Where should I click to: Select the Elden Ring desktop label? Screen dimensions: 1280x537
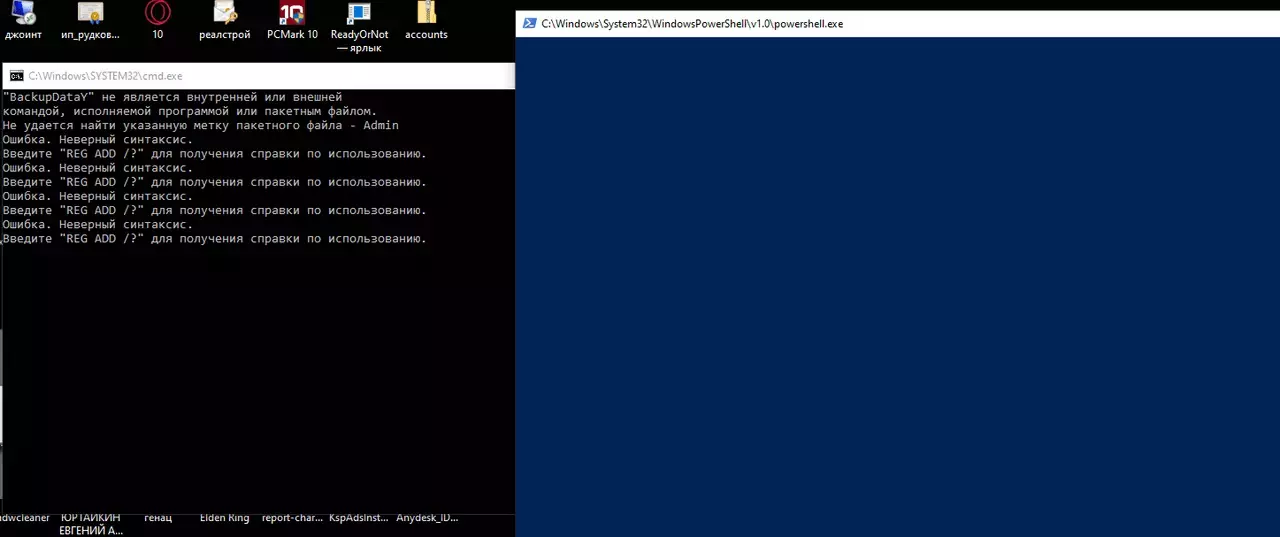click(224, 518)
